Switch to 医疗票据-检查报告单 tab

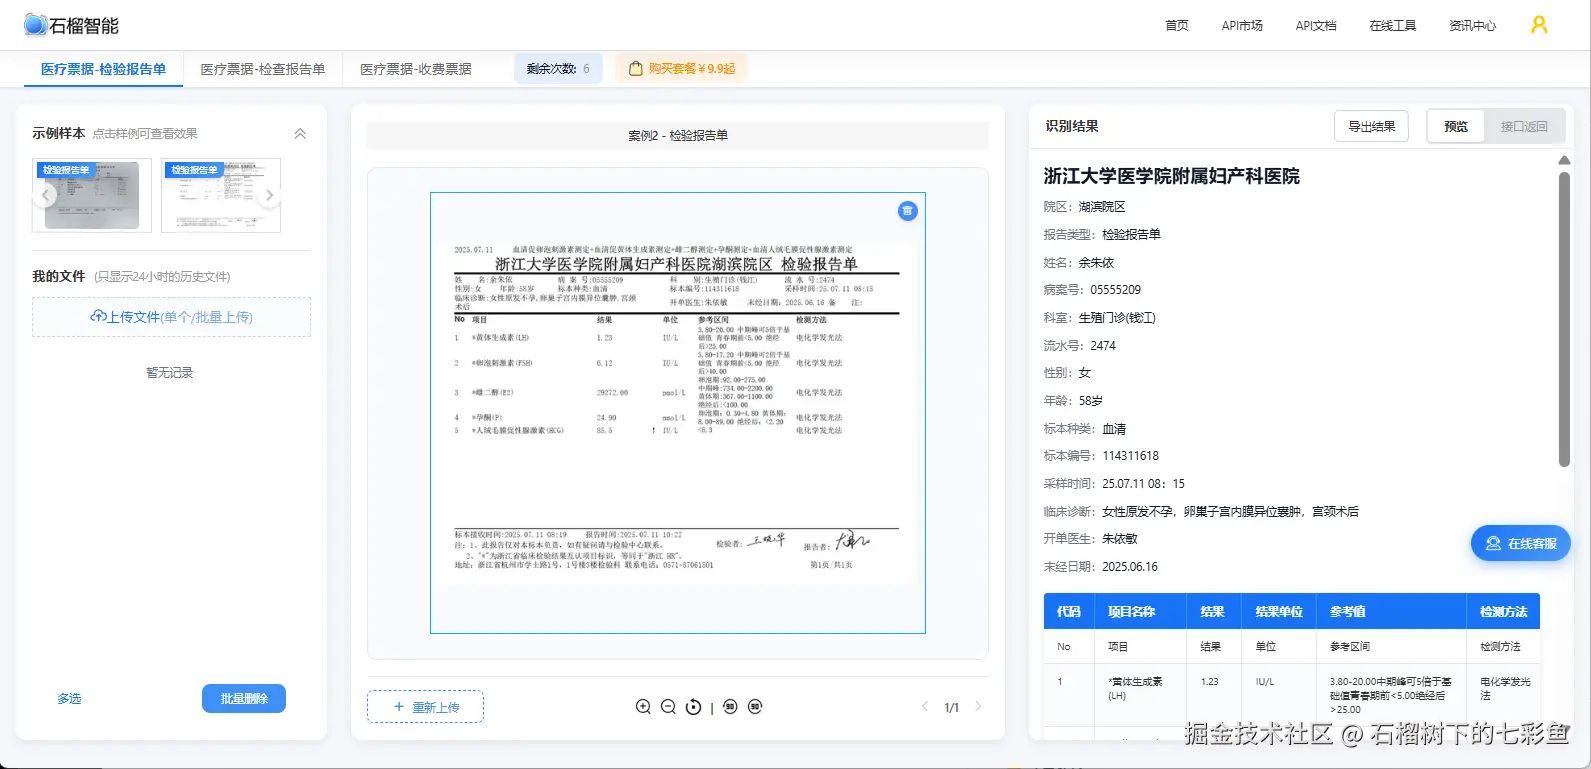(x=263, y=69)
